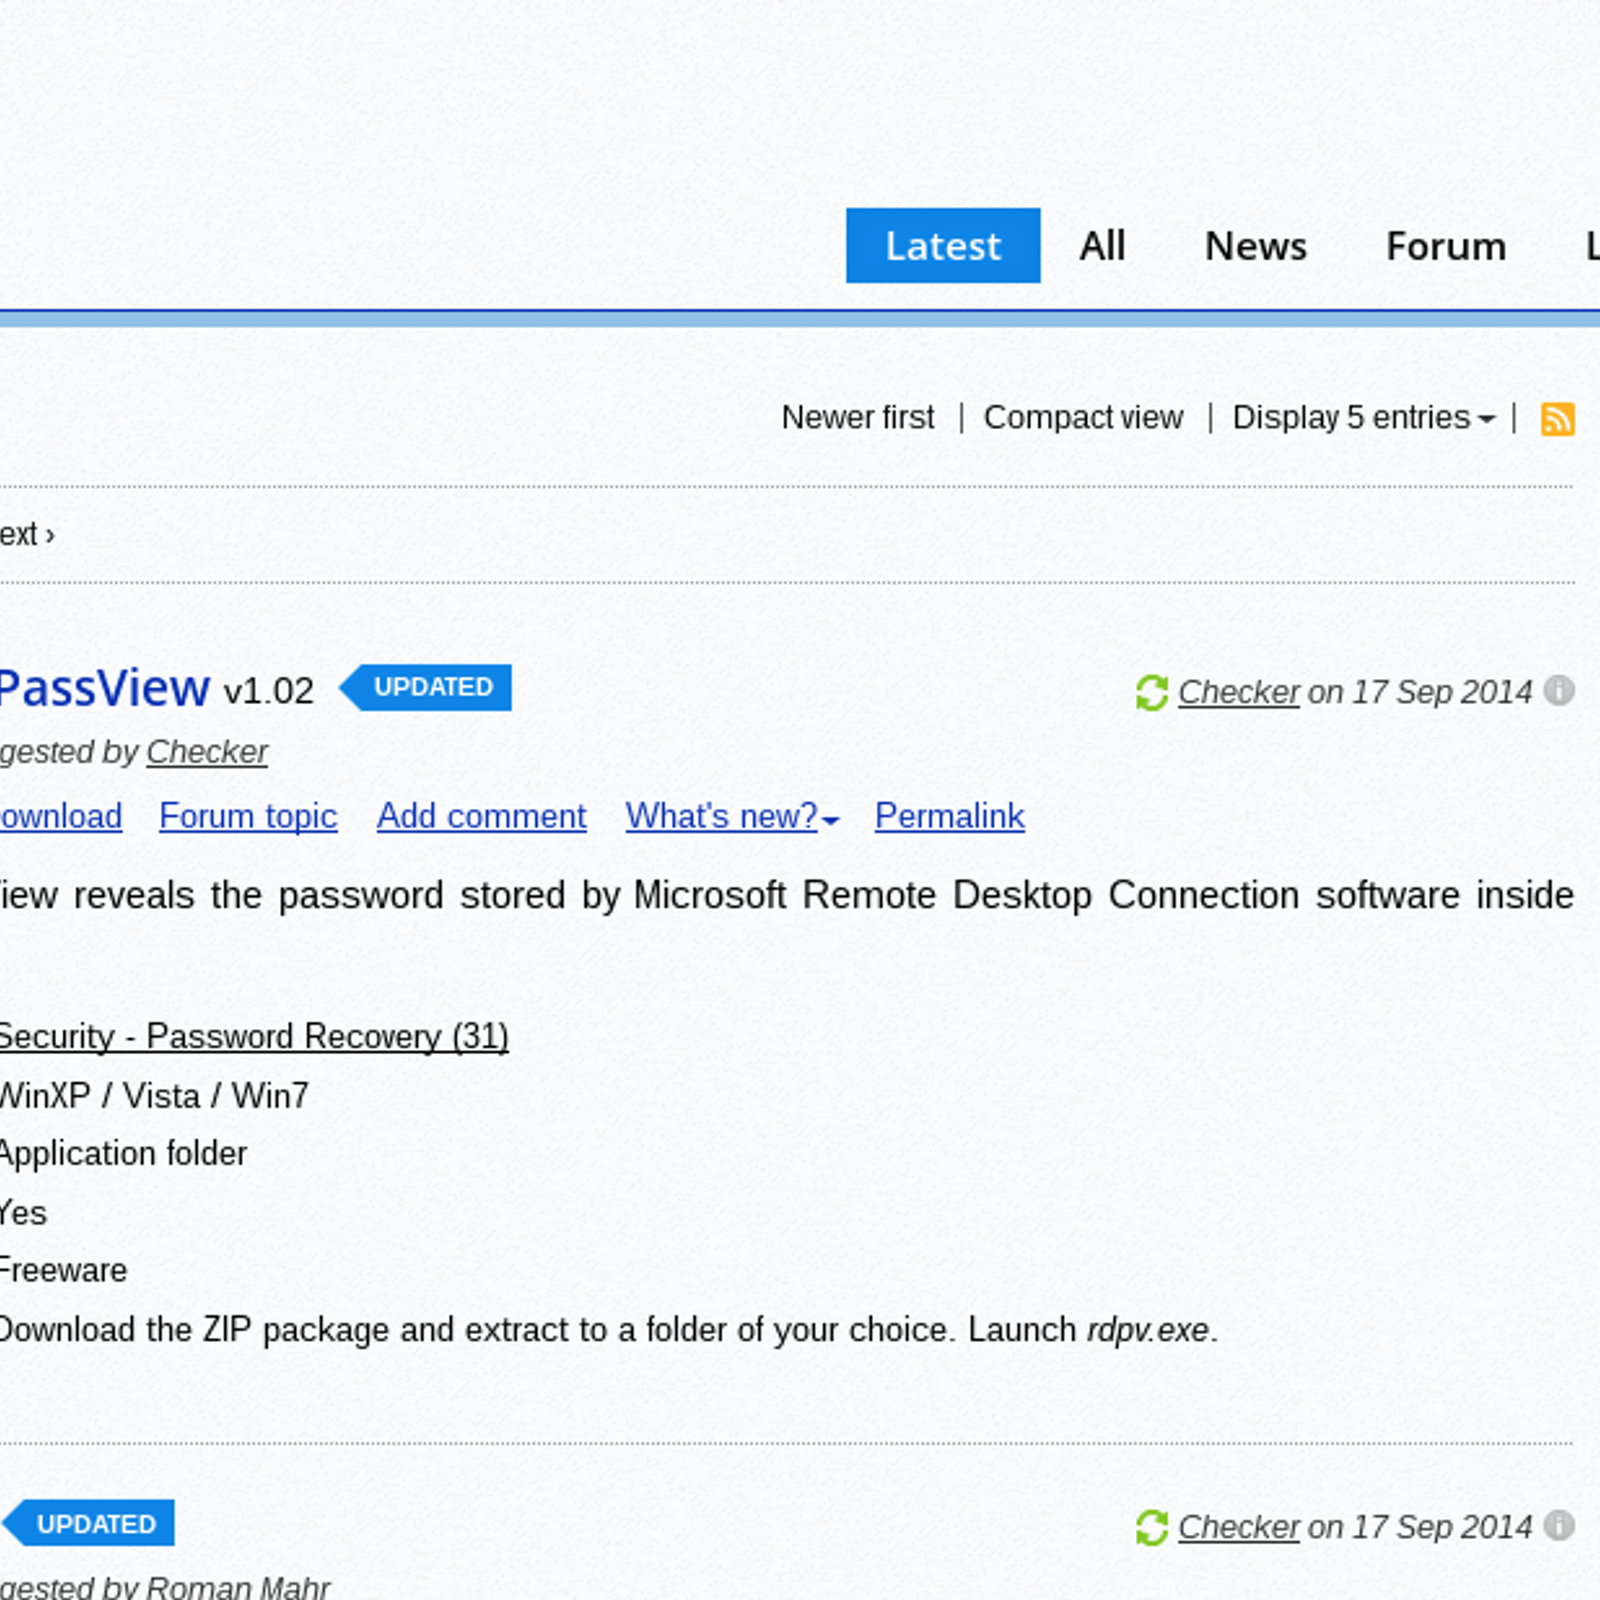This screenshot has width=1600, height=1600.
Task: Click the green refresh icon on Roman Mahr entry
Action: 1152,1527
